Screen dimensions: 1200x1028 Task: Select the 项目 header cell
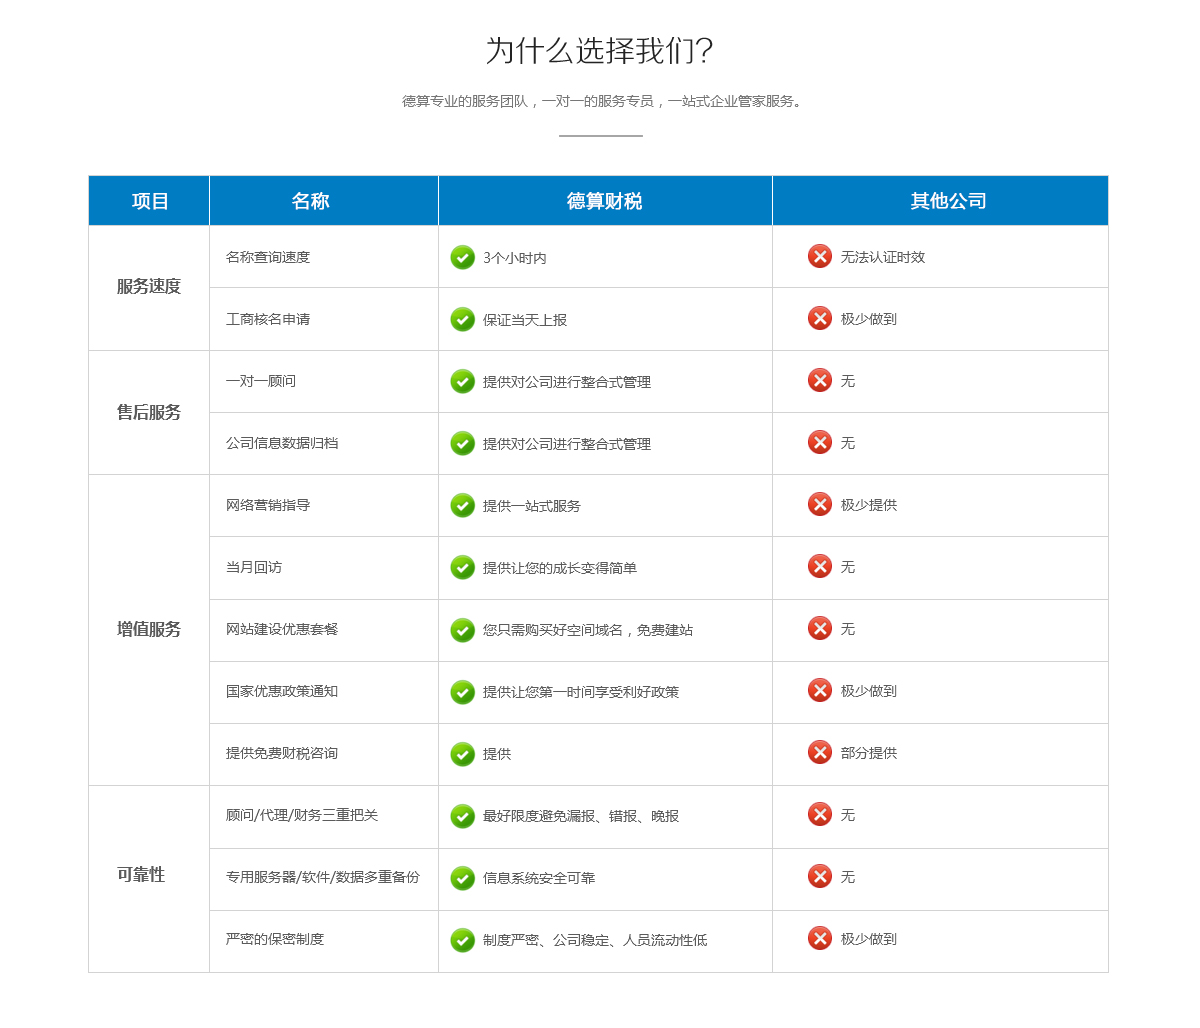point(150,201)
